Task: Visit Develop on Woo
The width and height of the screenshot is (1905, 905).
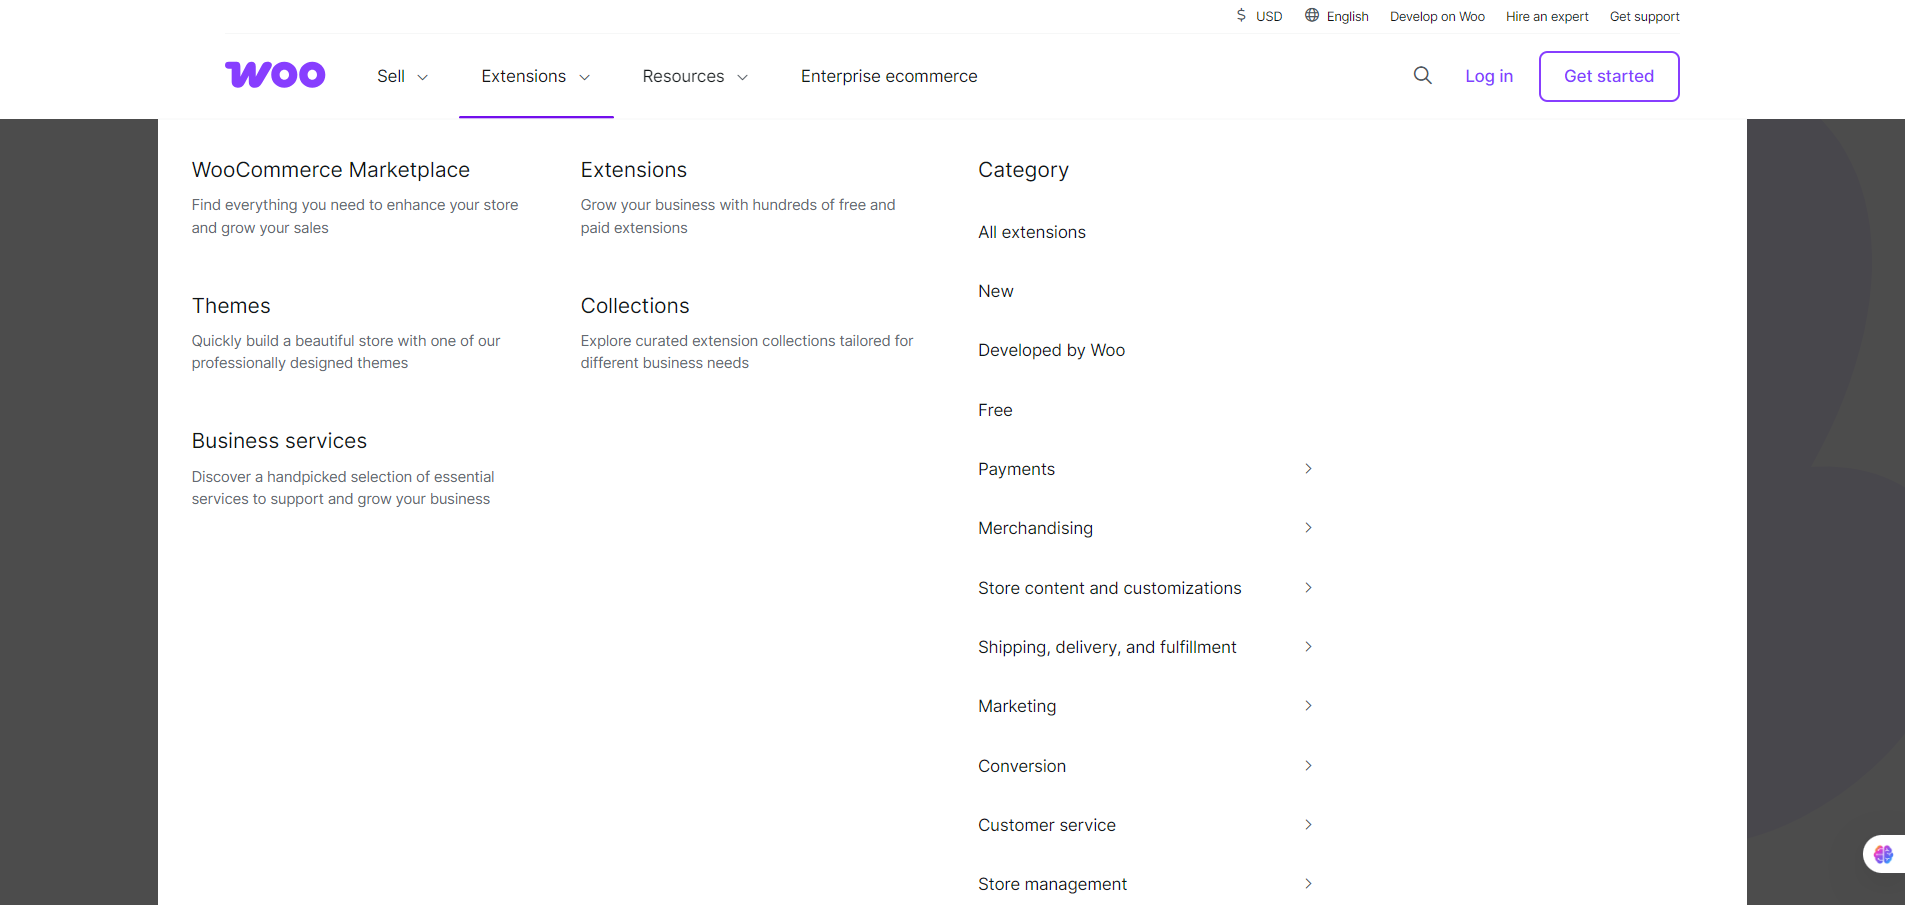Action: pyautogui.click(x=1437, y=16)
